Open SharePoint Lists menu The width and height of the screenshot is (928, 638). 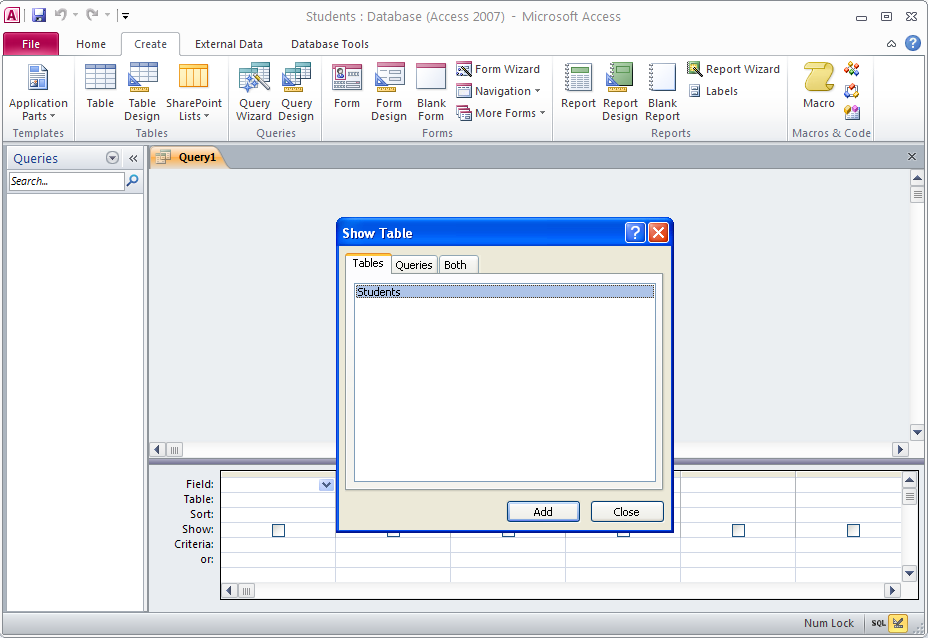(194, 92)
